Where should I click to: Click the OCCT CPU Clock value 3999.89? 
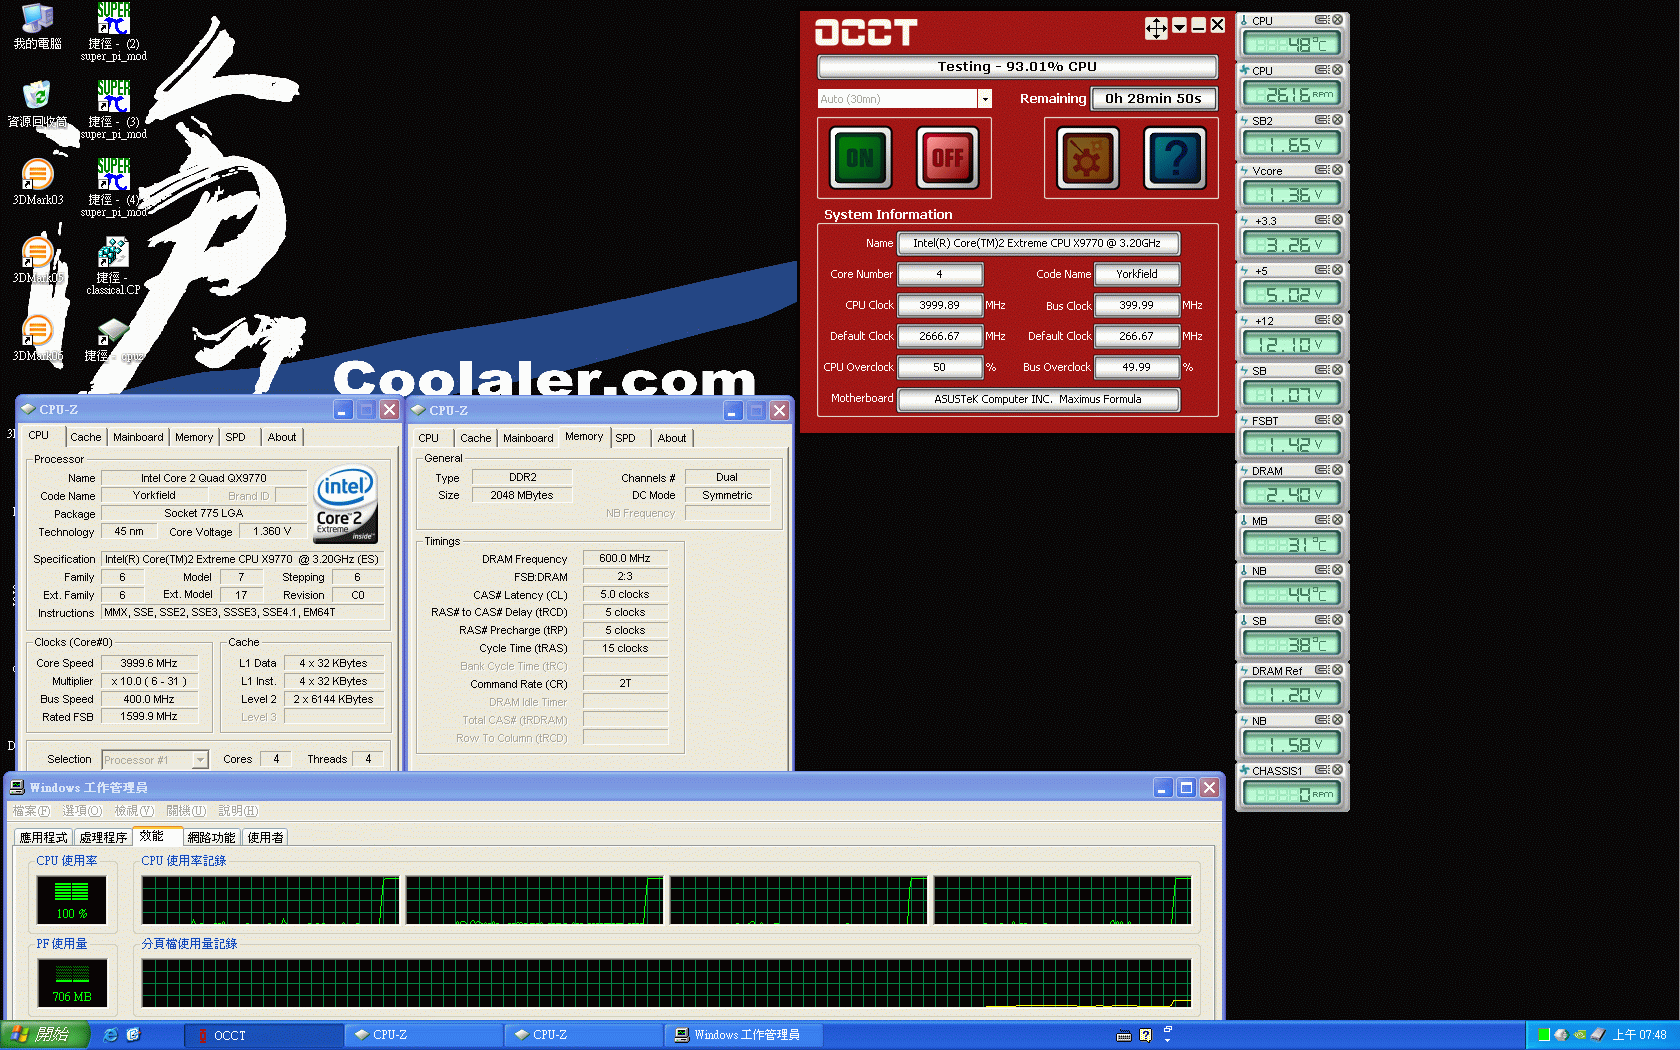coord(940,305)
